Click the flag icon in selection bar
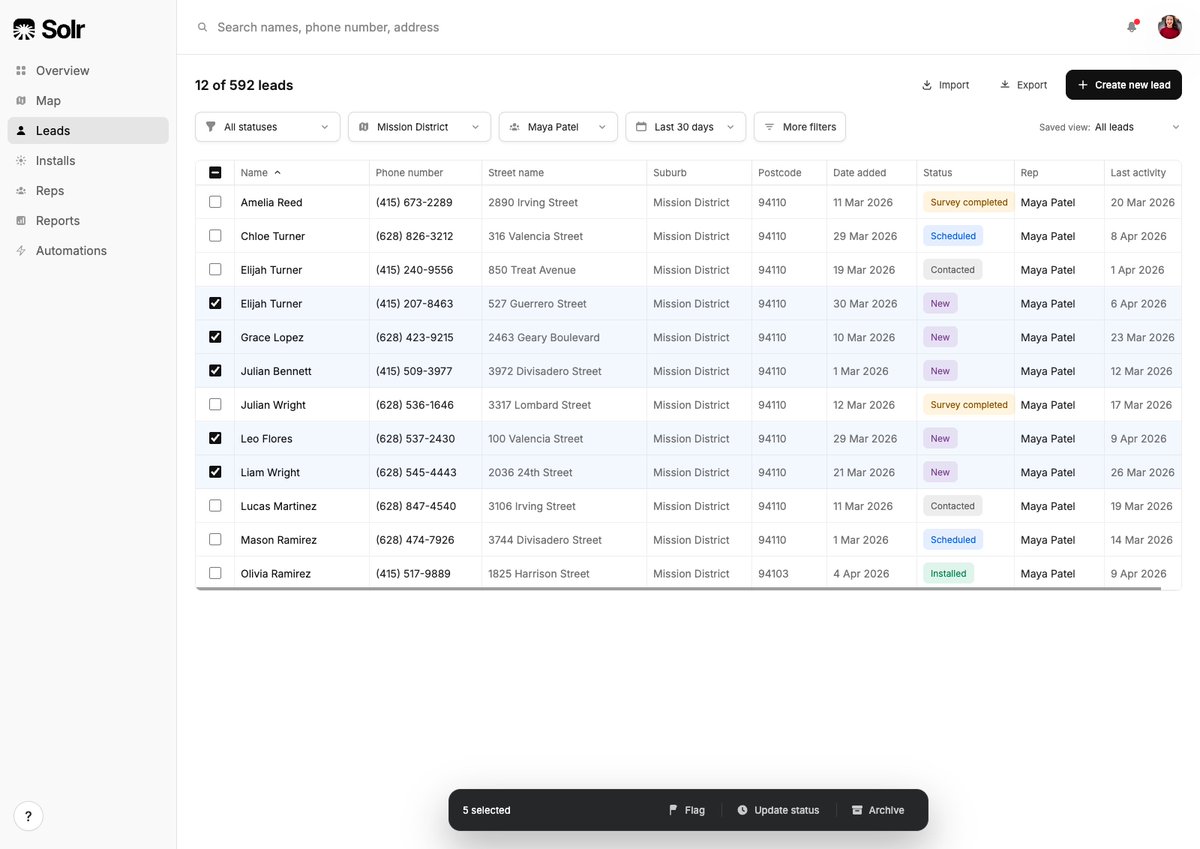 (673, 810)
